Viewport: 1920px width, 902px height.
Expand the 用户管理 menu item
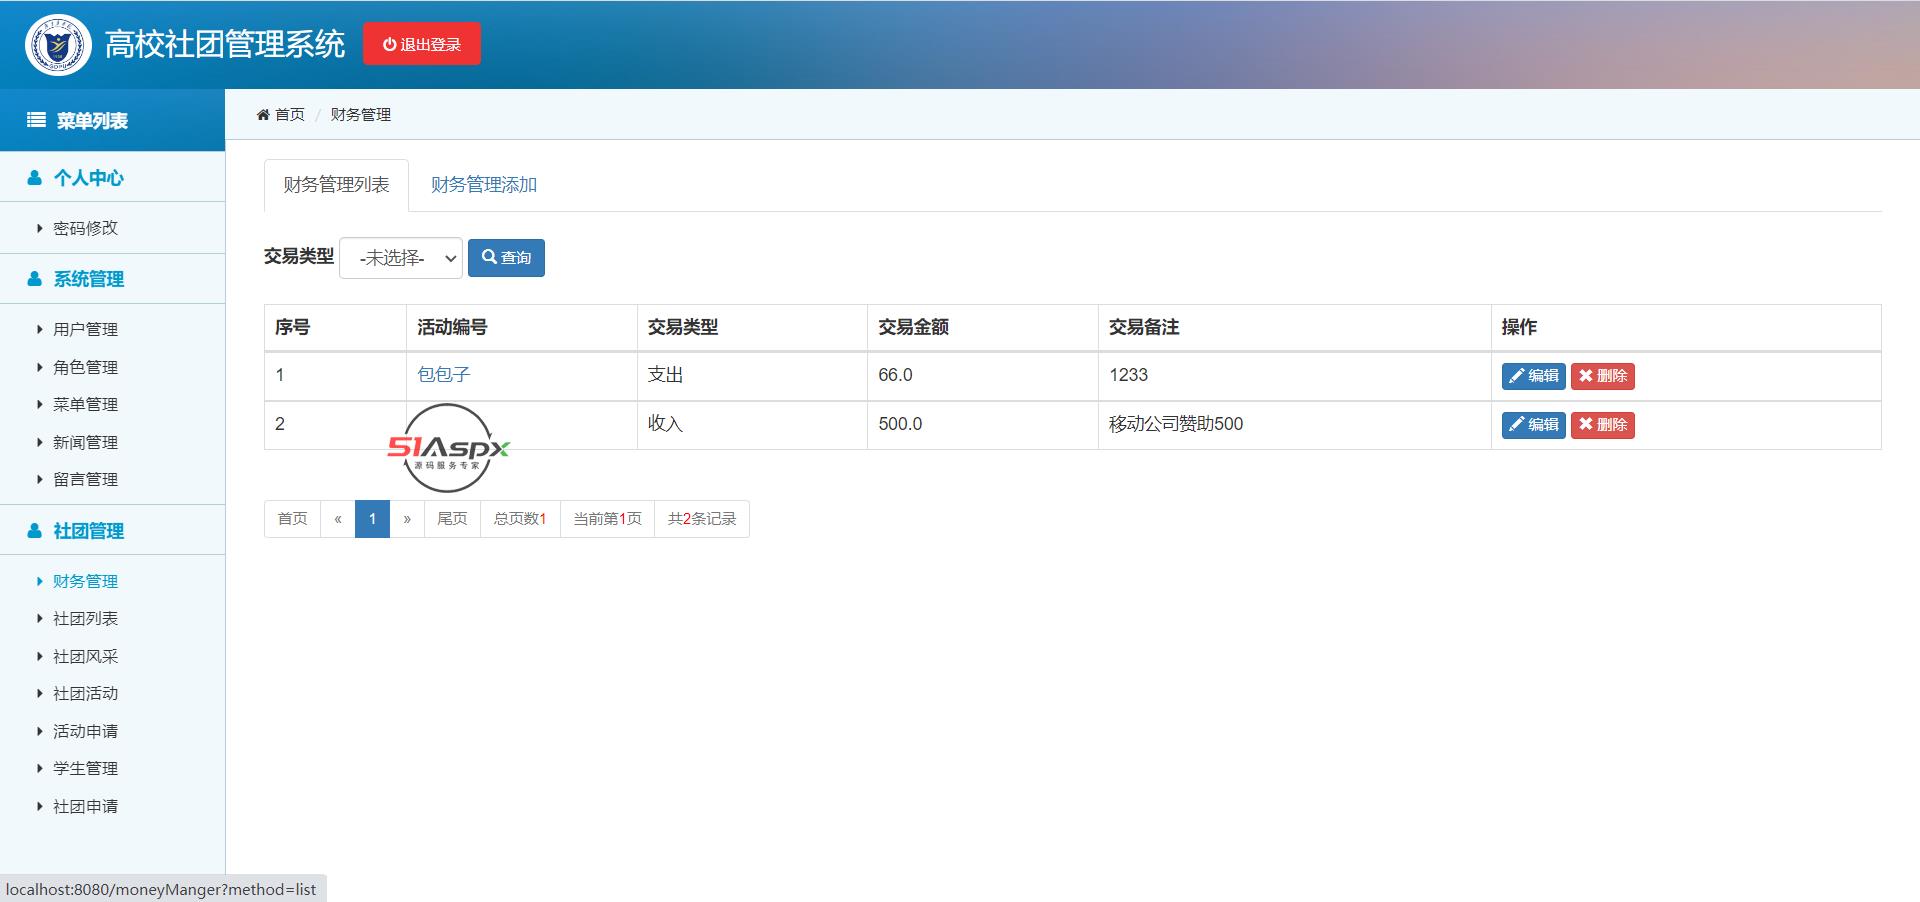tap(85, 329)
